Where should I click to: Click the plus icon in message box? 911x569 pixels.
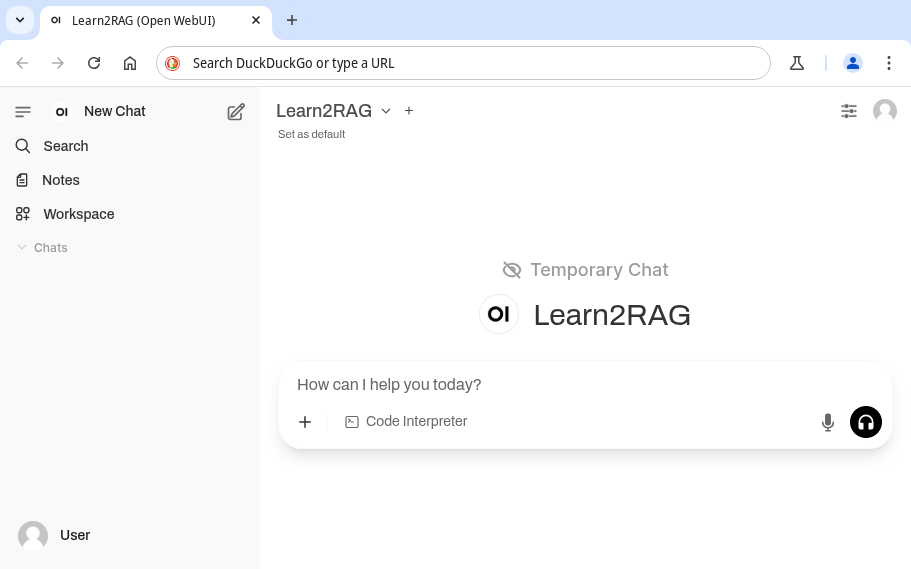click(x=305, y=422)
